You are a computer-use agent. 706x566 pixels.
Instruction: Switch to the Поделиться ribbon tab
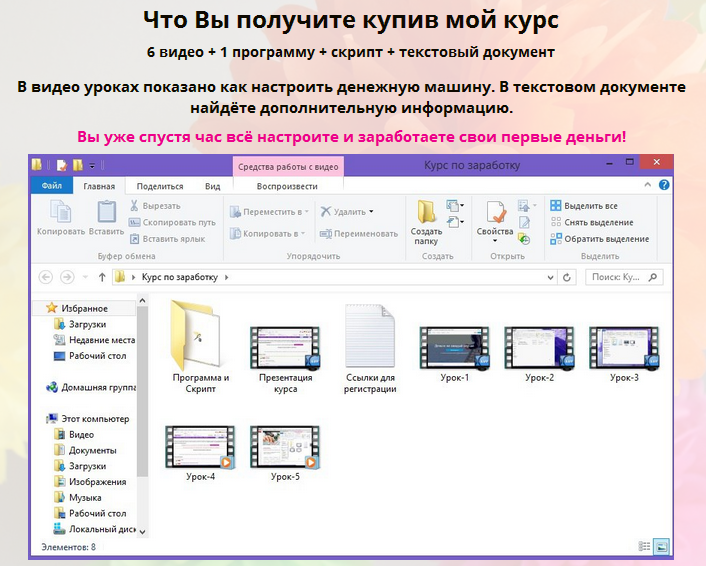point(160,186)
